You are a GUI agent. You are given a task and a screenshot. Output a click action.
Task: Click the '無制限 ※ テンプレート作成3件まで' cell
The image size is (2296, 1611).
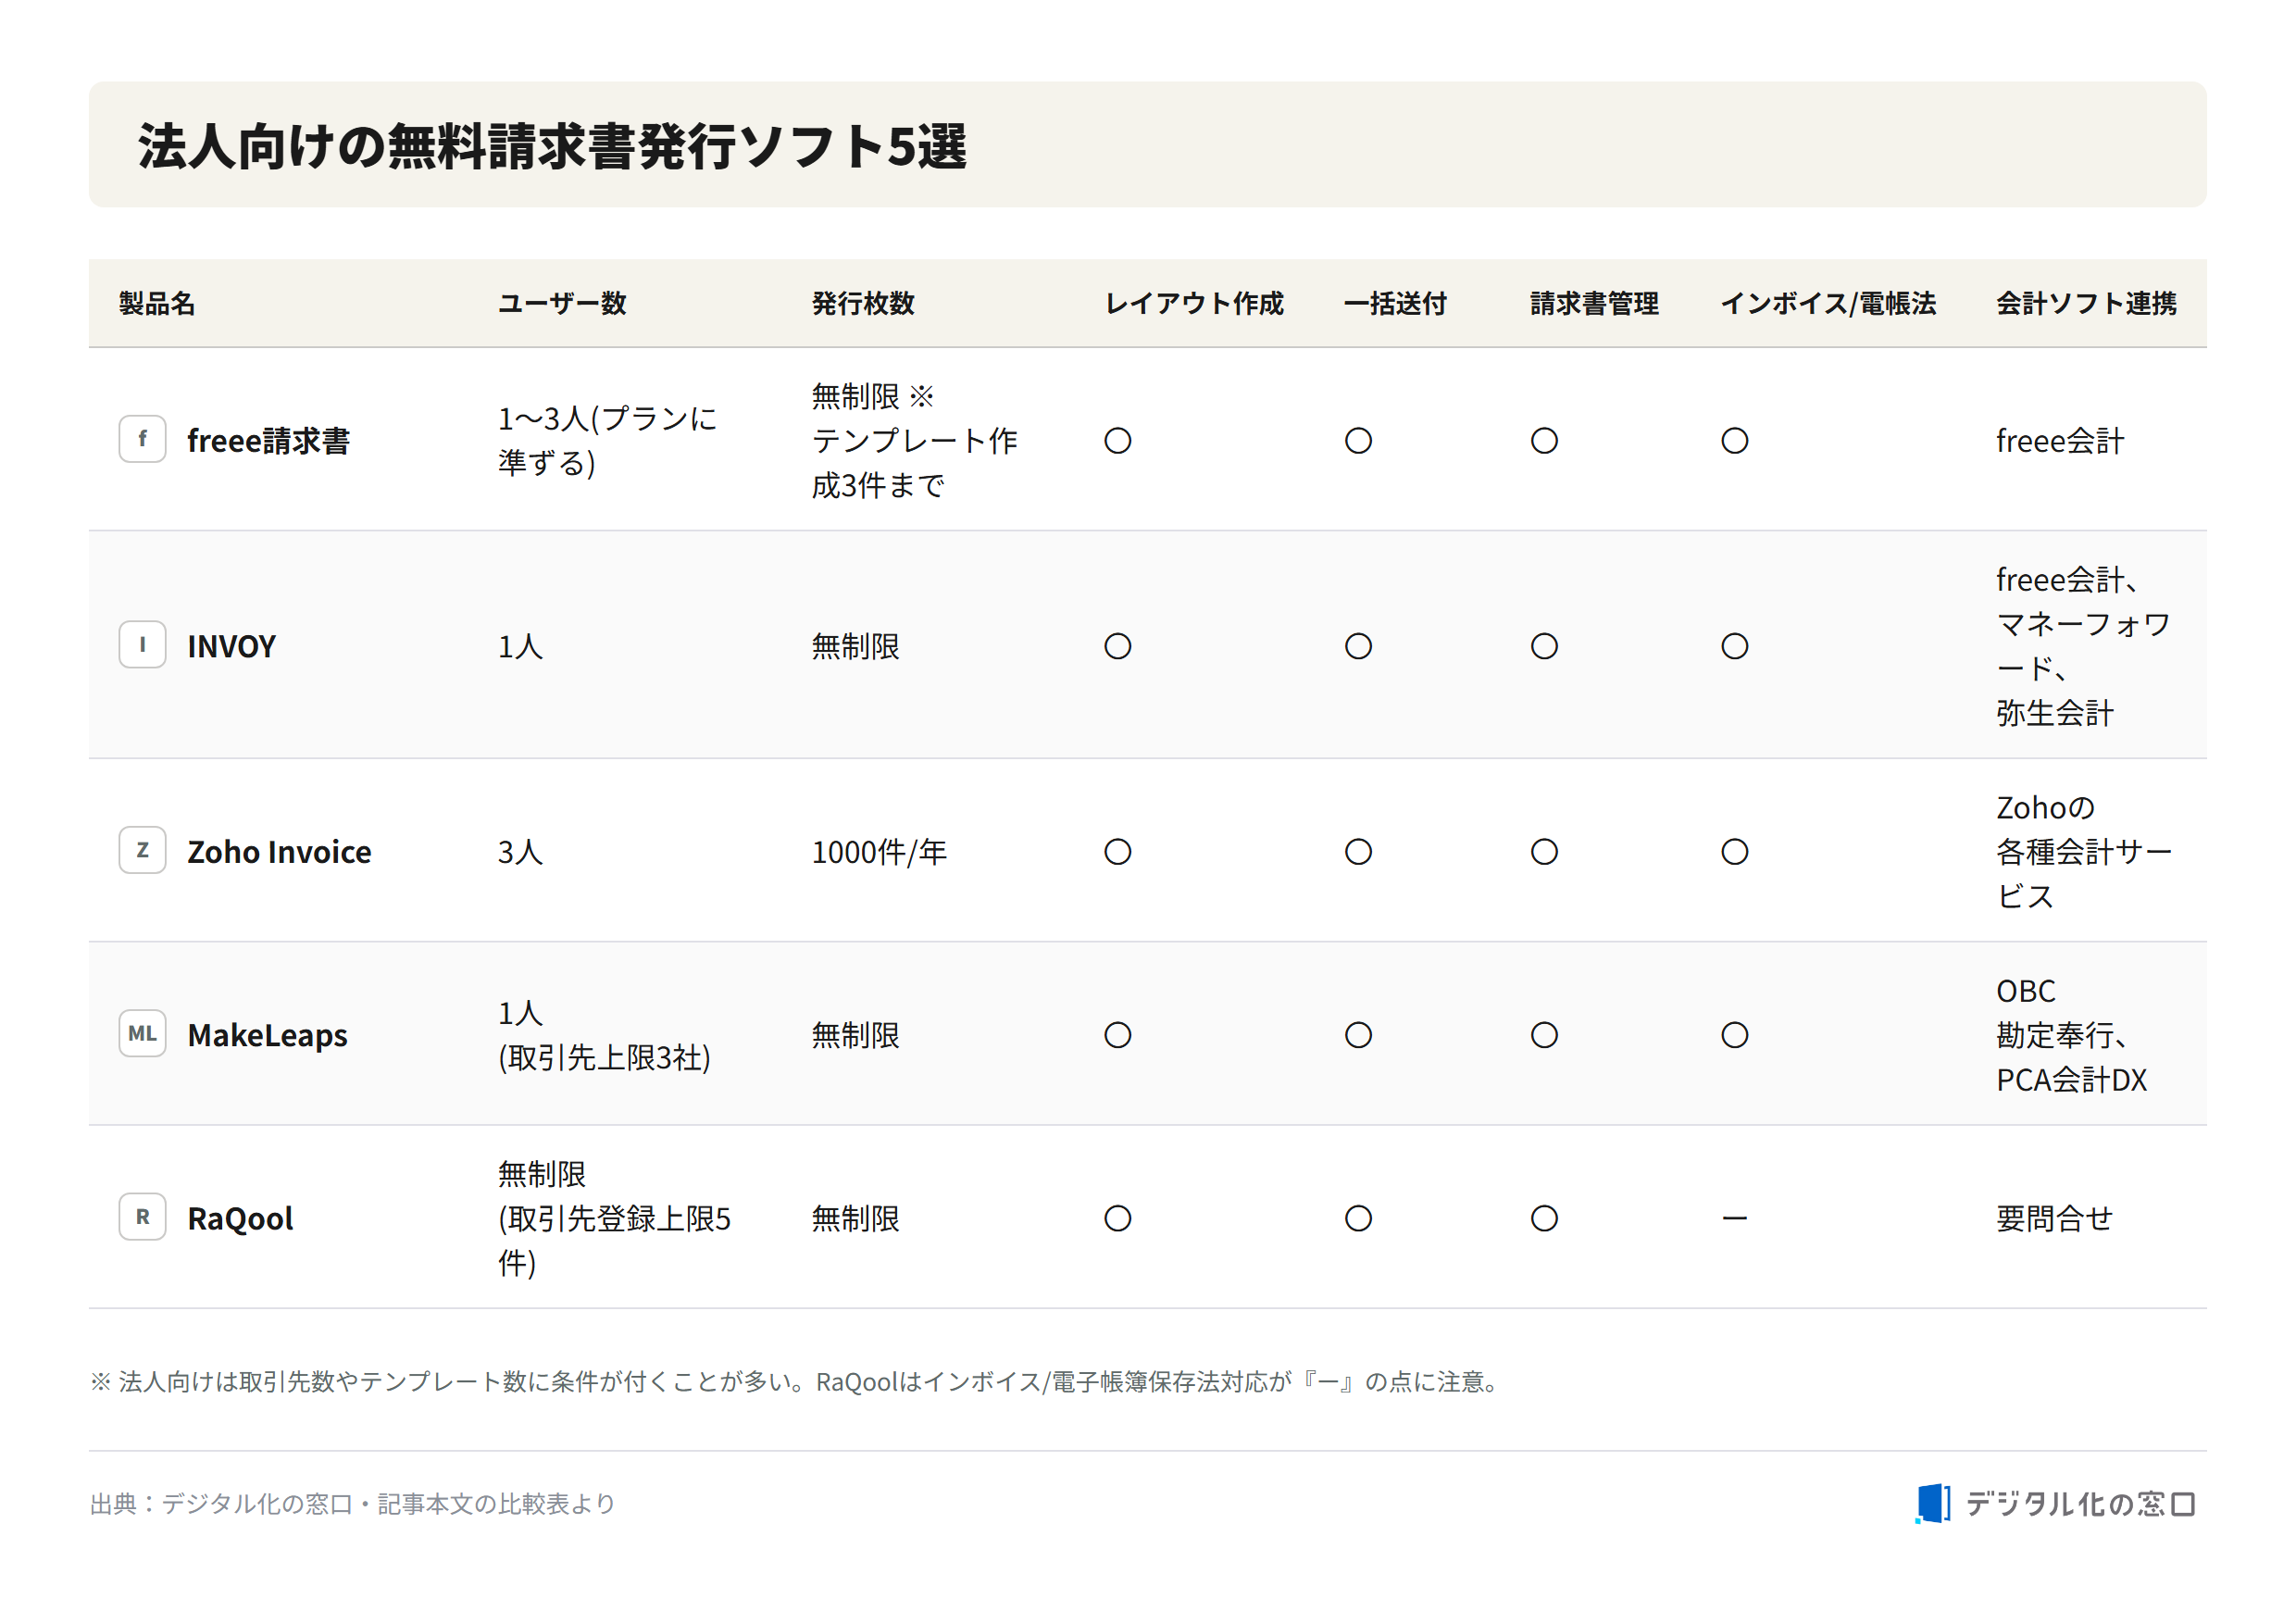point(914,441)
